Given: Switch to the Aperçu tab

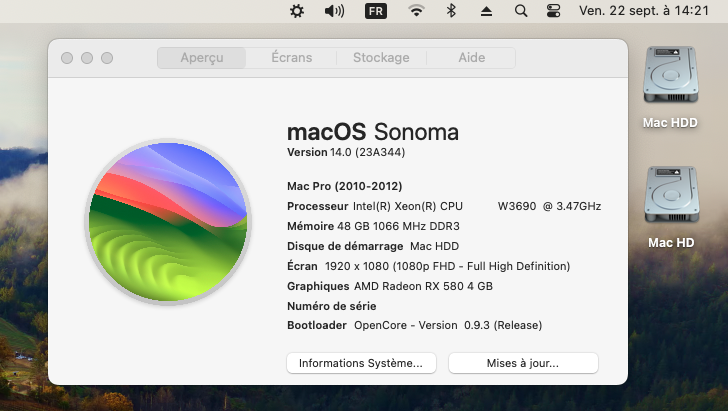Looking at the screenshot, I should click(x=202, y=58).
